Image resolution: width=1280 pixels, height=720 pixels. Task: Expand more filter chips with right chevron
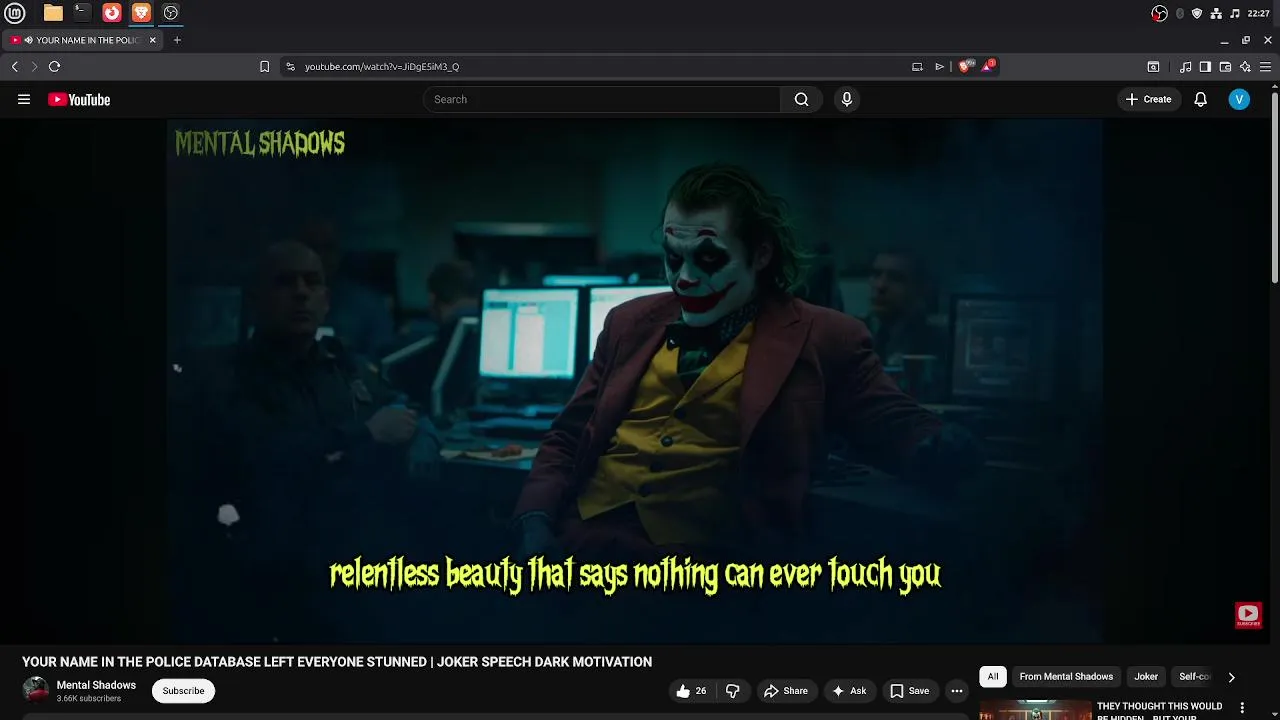click(1231, 677)
